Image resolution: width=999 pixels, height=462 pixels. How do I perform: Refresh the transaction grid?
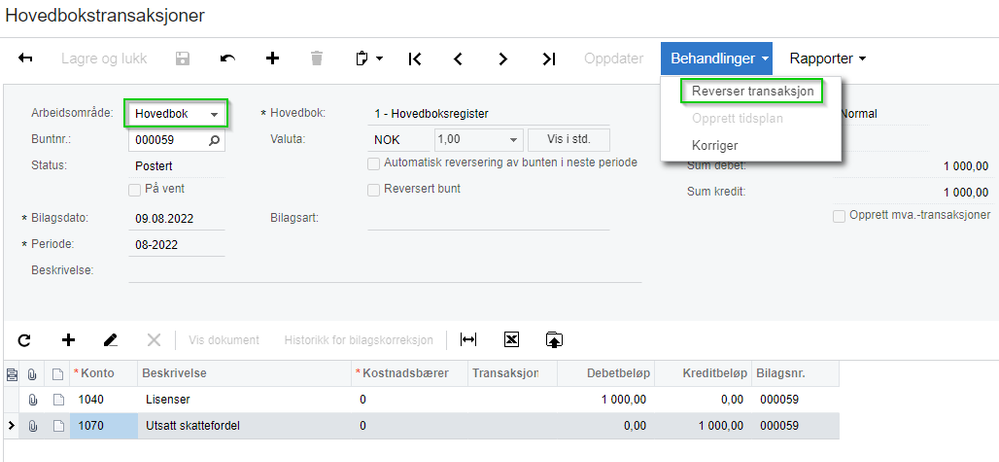[24, 340]
